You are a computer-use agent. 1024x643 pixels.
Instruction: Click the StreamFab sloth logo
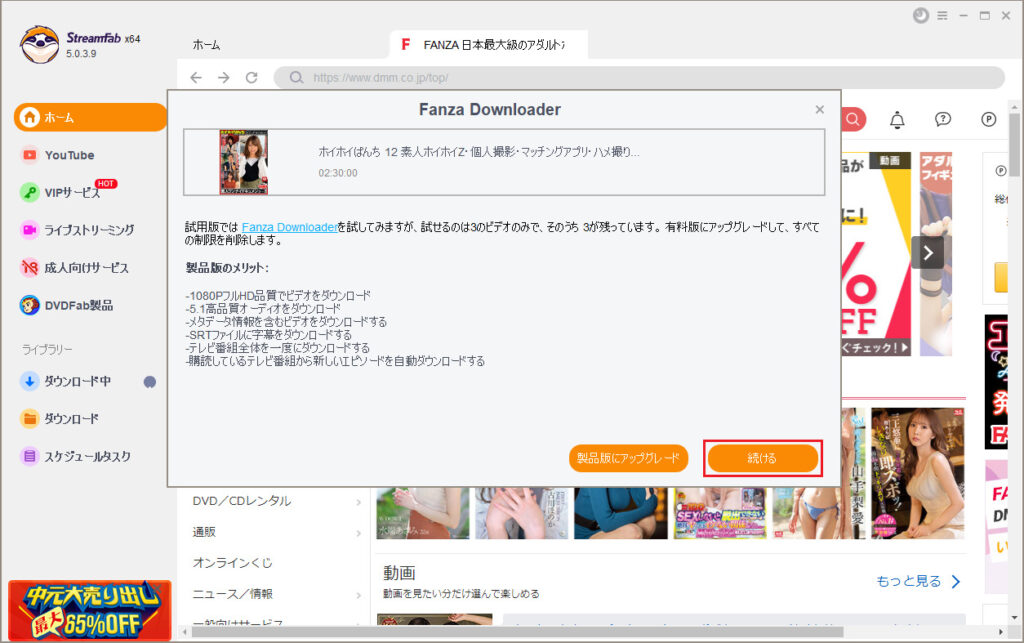[39, 44]
